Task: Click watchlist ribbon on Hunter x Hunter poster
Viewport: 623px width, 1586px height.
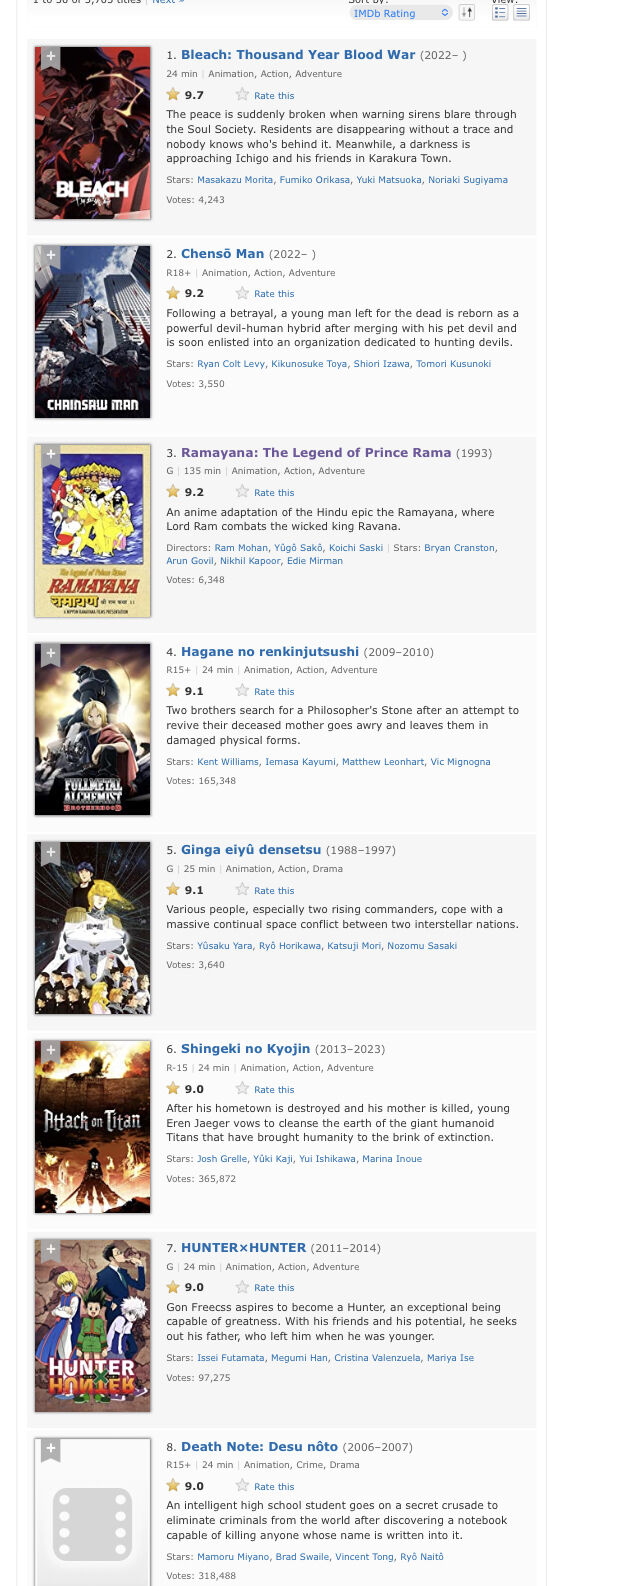Action: pyautogui.click(x=50, y=1251)
